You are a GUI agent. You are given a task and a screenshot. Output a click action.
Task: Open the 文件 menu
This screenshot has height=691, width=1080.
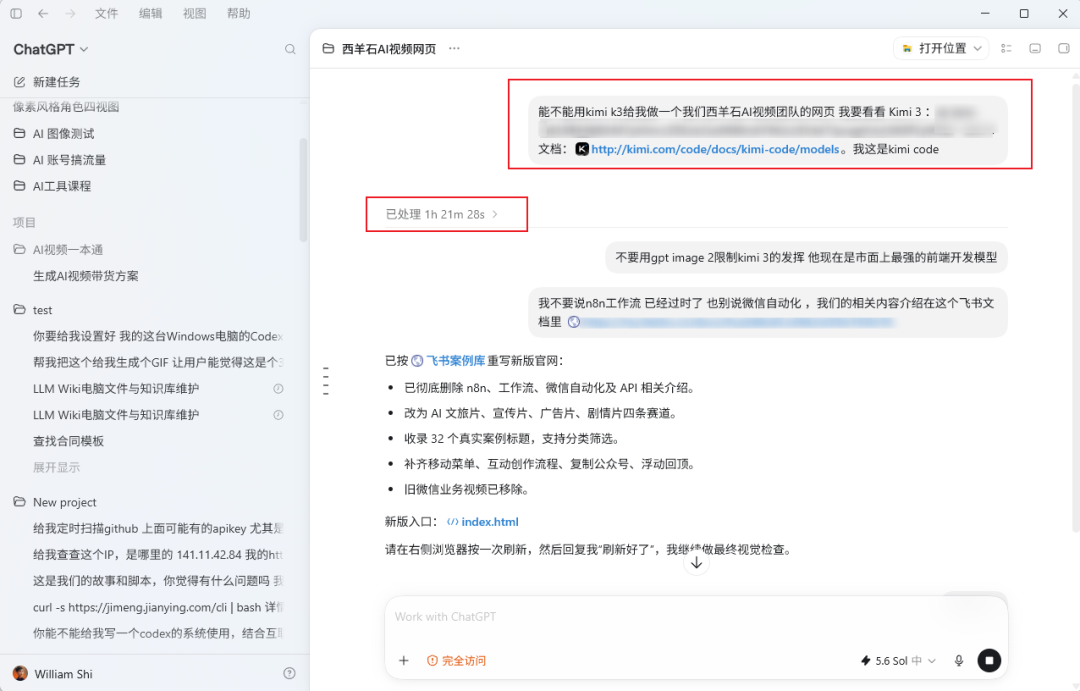click(106, 14)
